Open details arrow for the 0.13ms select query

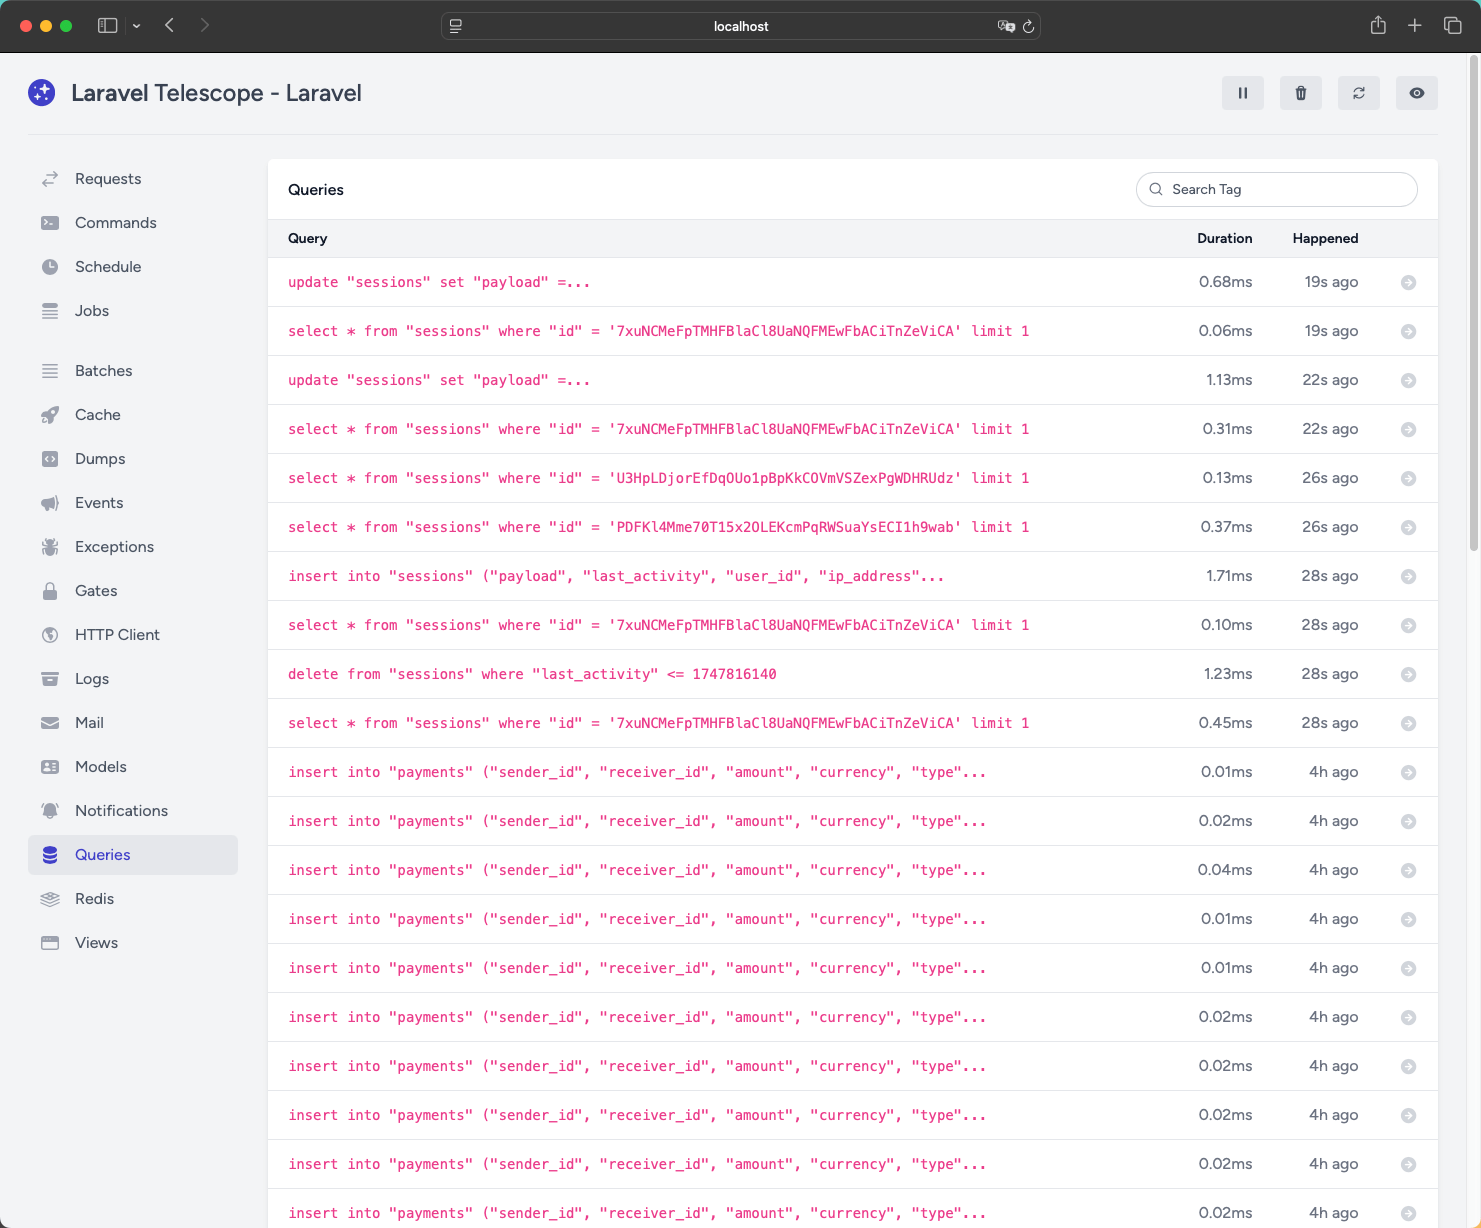(x=1408, y=479)
